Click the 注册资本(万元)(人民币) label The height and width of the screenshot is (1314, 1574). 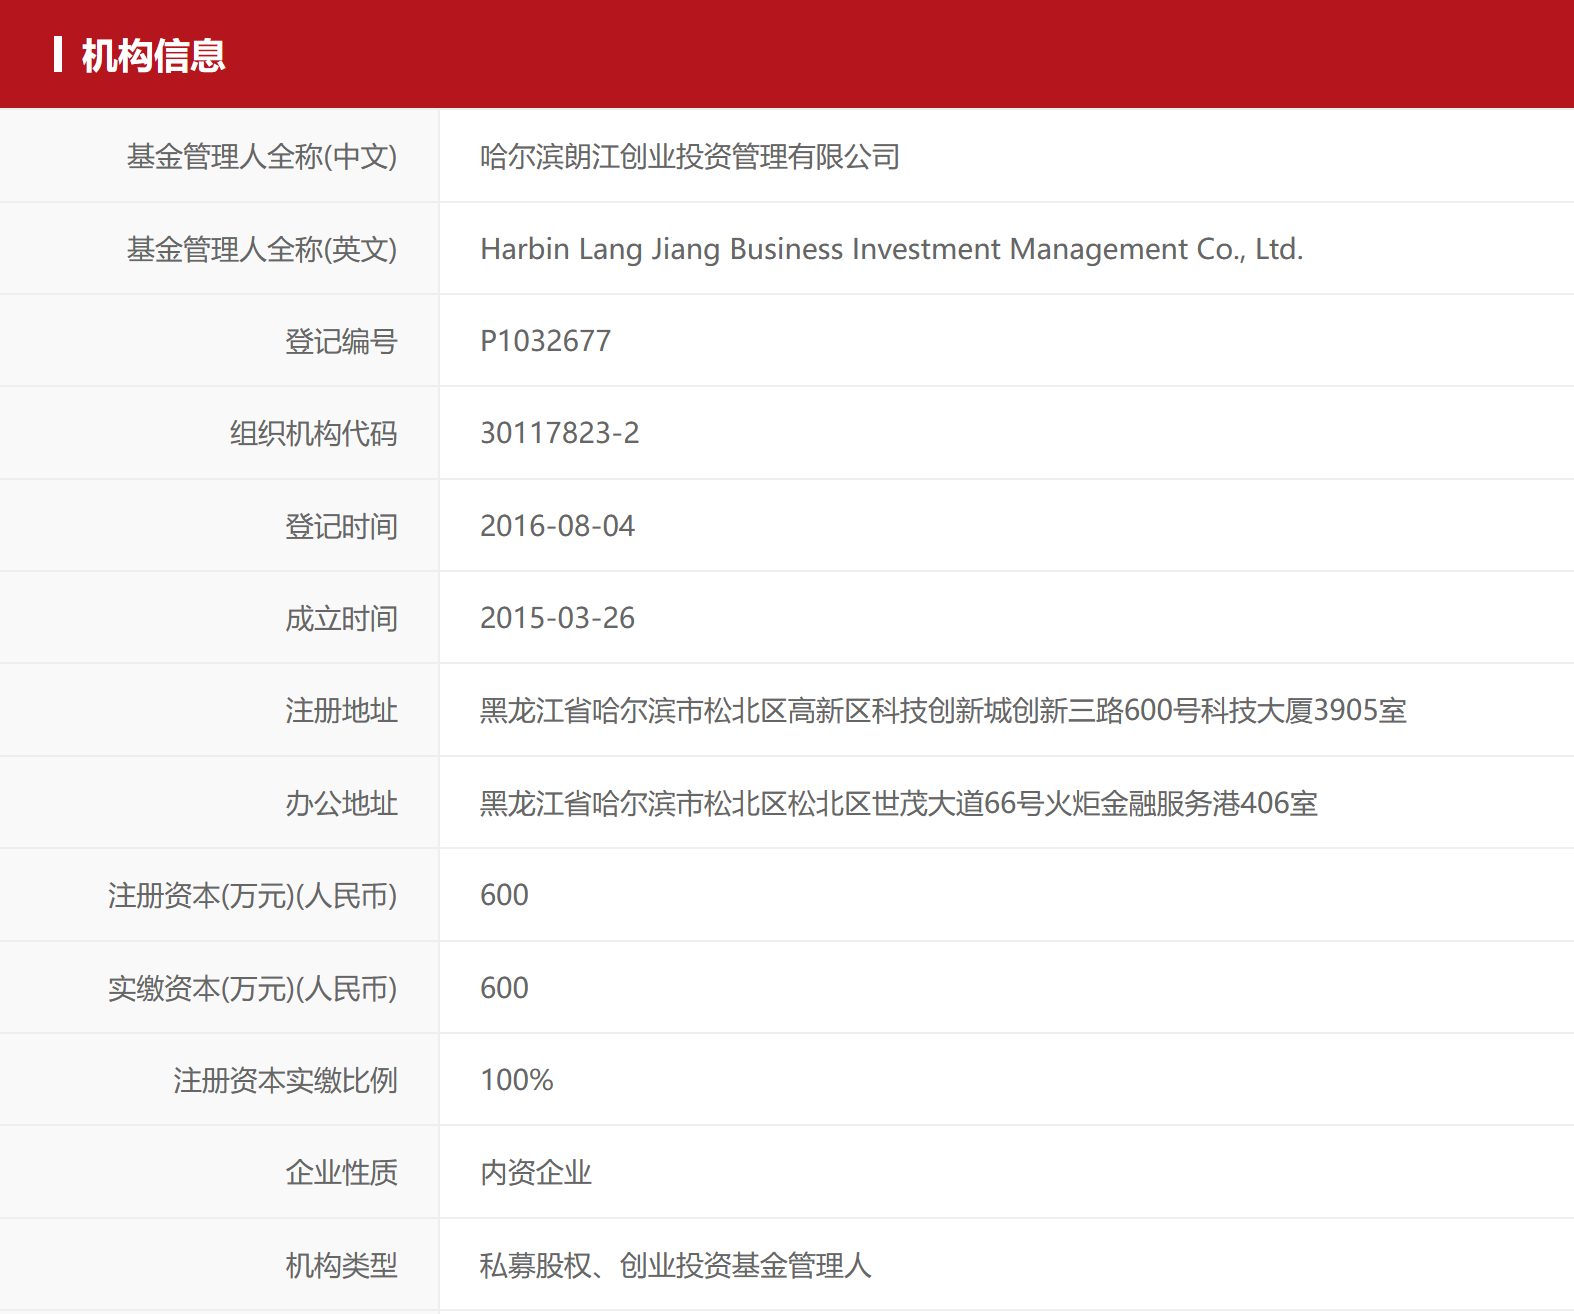point(253,895)
